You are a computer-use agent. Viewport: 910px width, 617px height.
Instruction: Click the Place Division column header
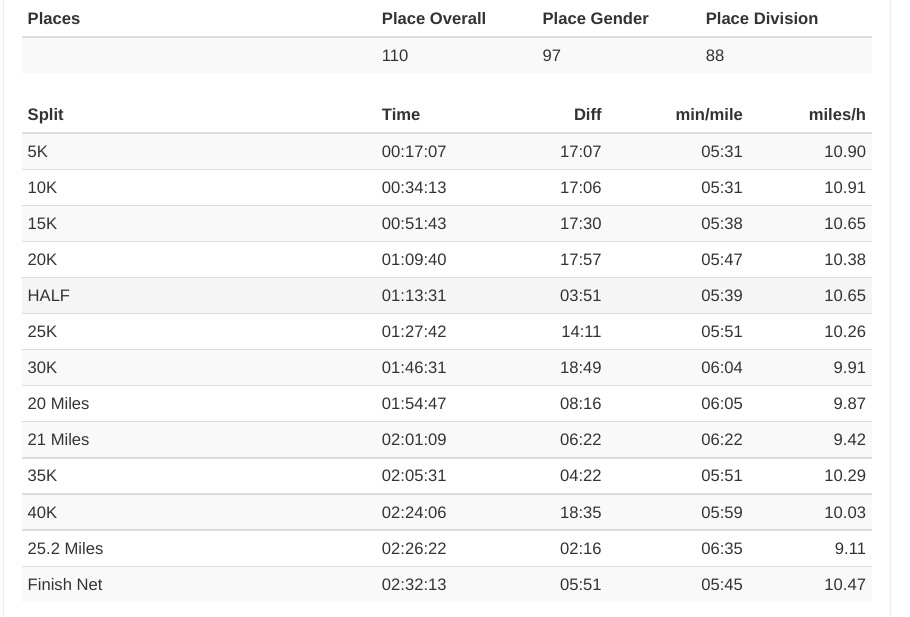tap(761, 18)
